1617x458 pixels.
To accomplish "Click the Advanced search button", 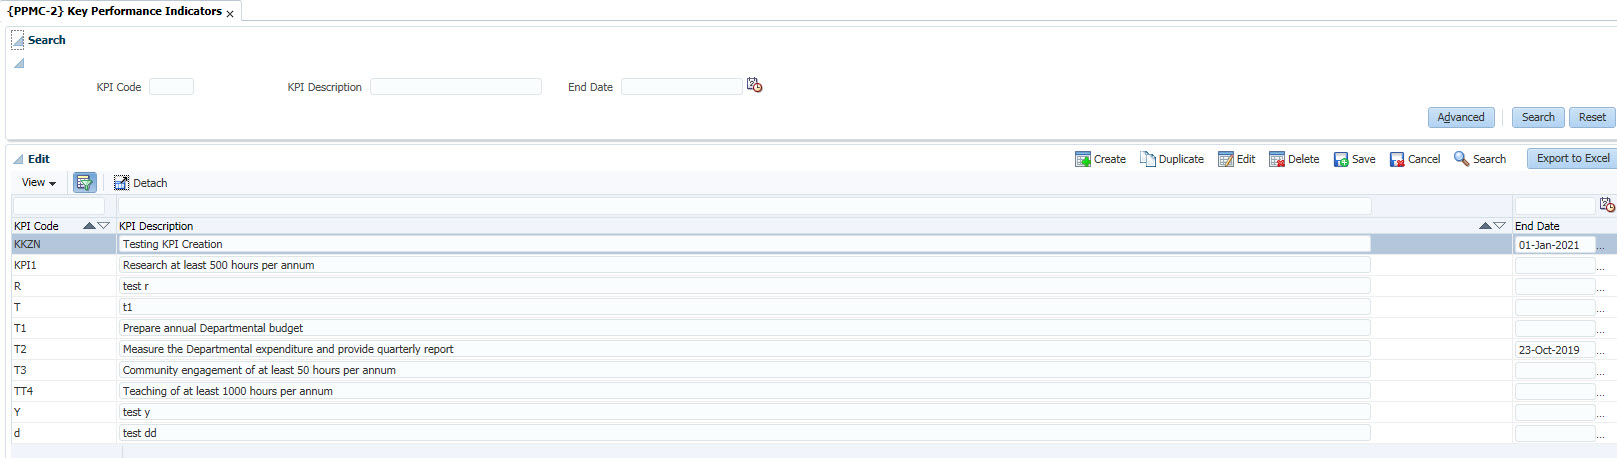I will [x=1460, y=117].
